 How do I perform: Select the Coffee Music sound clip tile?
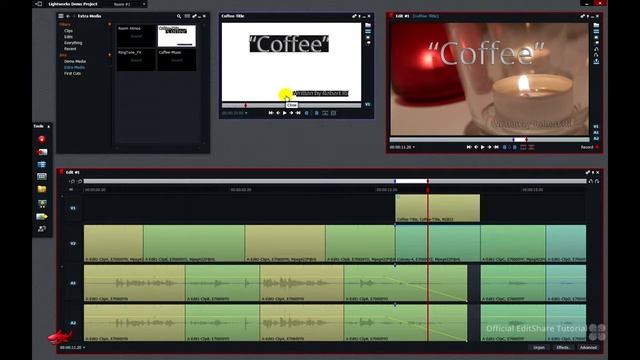[x=177, y=60]
